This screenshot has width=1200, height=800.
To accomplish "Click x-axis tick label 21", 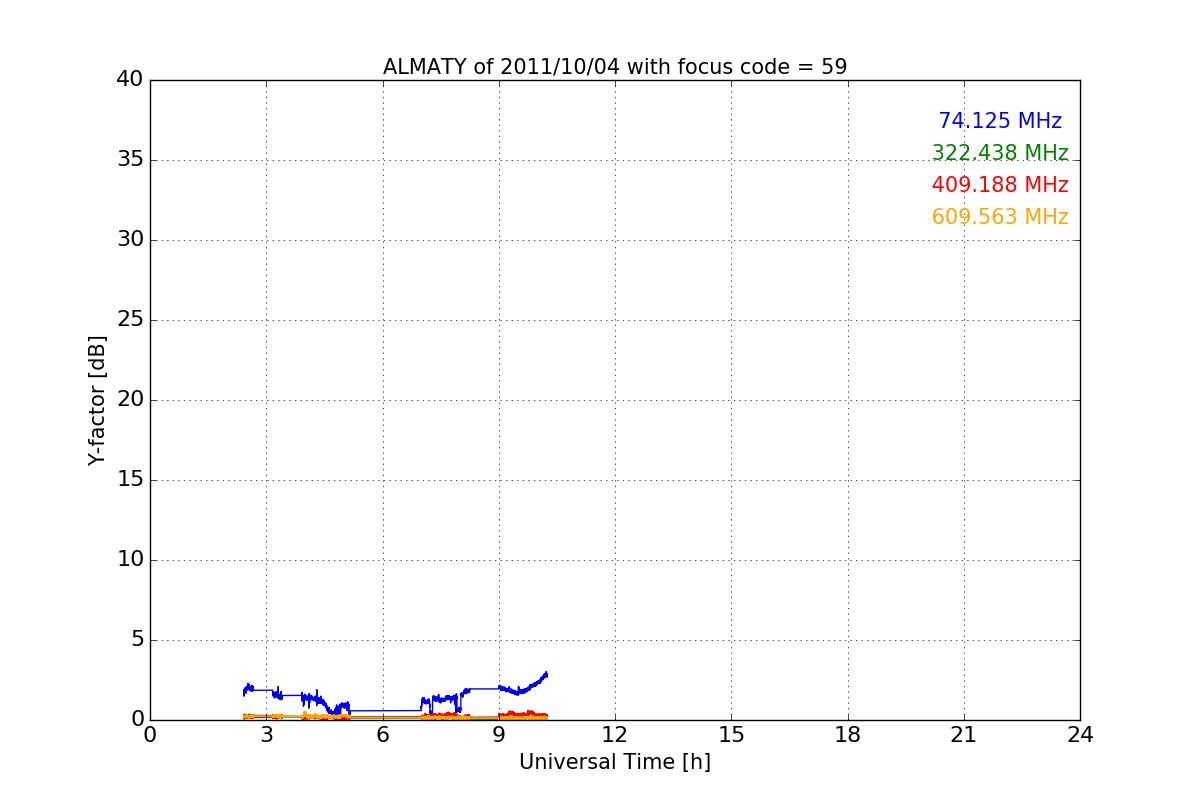I will 964,735.
